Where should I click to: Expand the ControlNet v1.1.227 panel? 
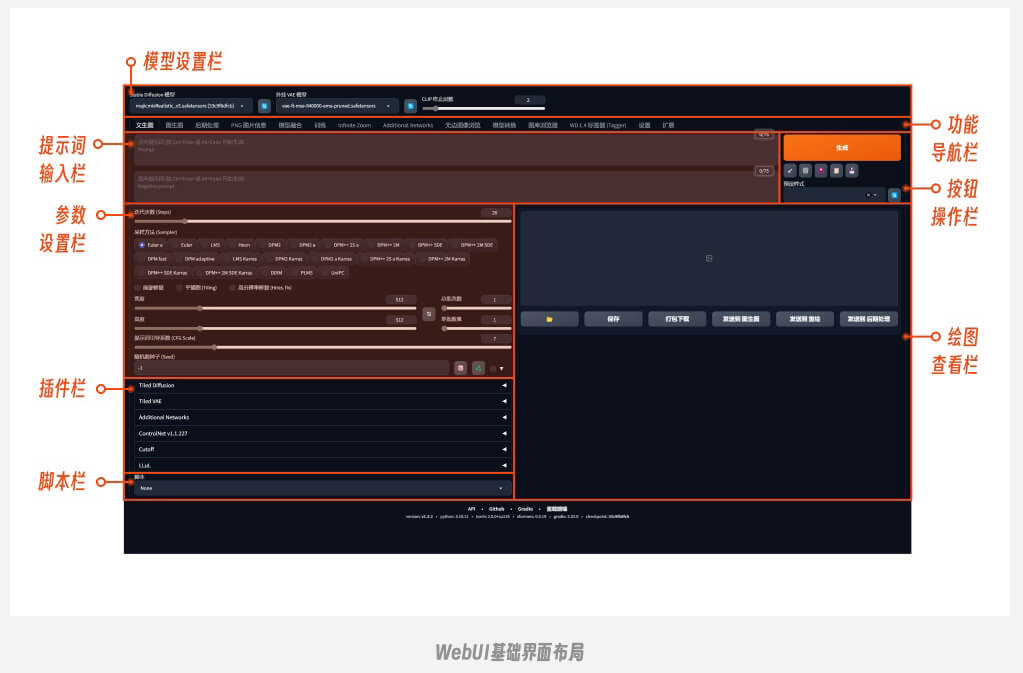[x=320, y=433]
